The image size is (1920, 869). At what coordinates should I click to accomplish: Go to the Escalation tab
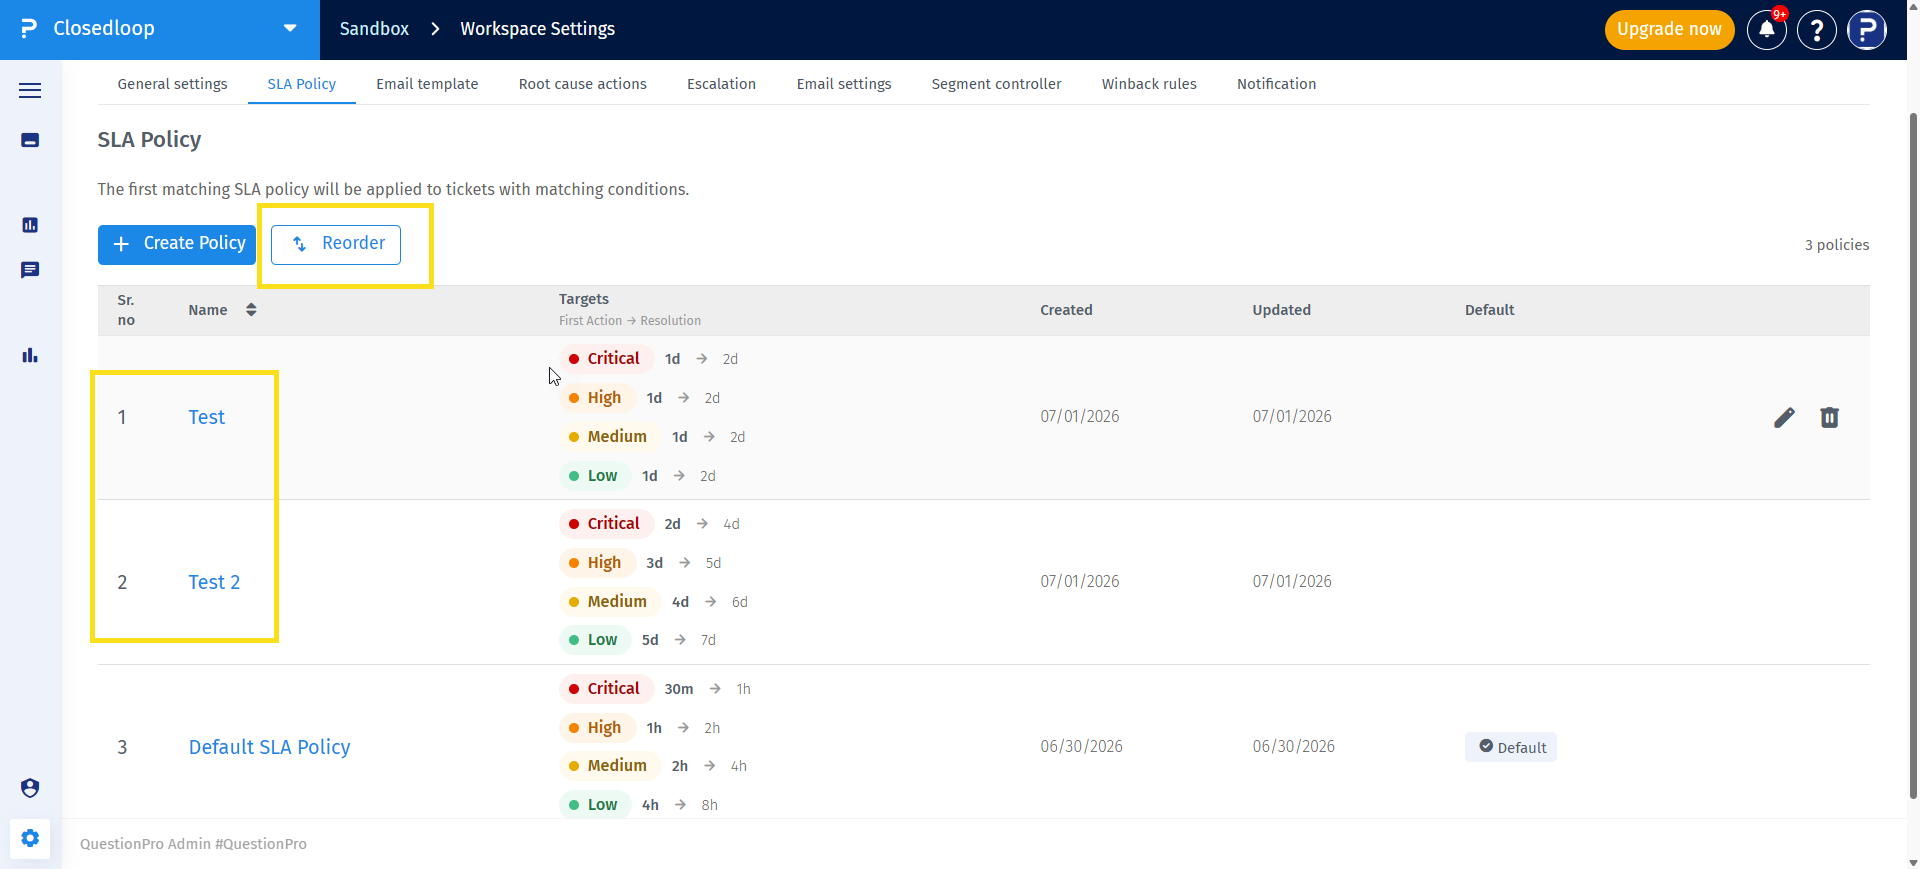[721, 84]
